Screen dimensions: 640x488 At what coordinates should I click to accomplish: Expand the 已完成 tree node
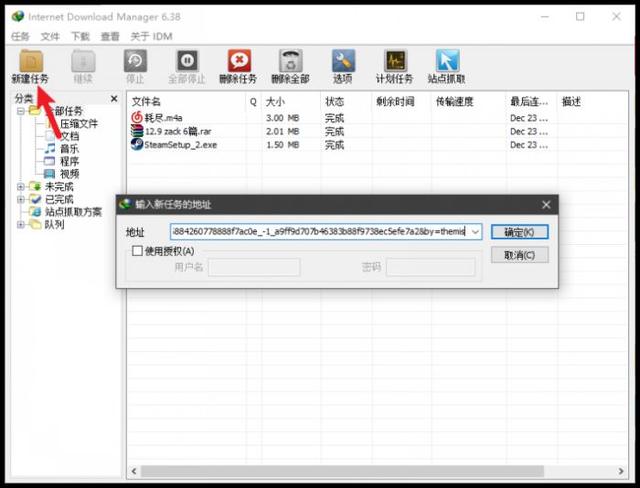tap(22, 199)
